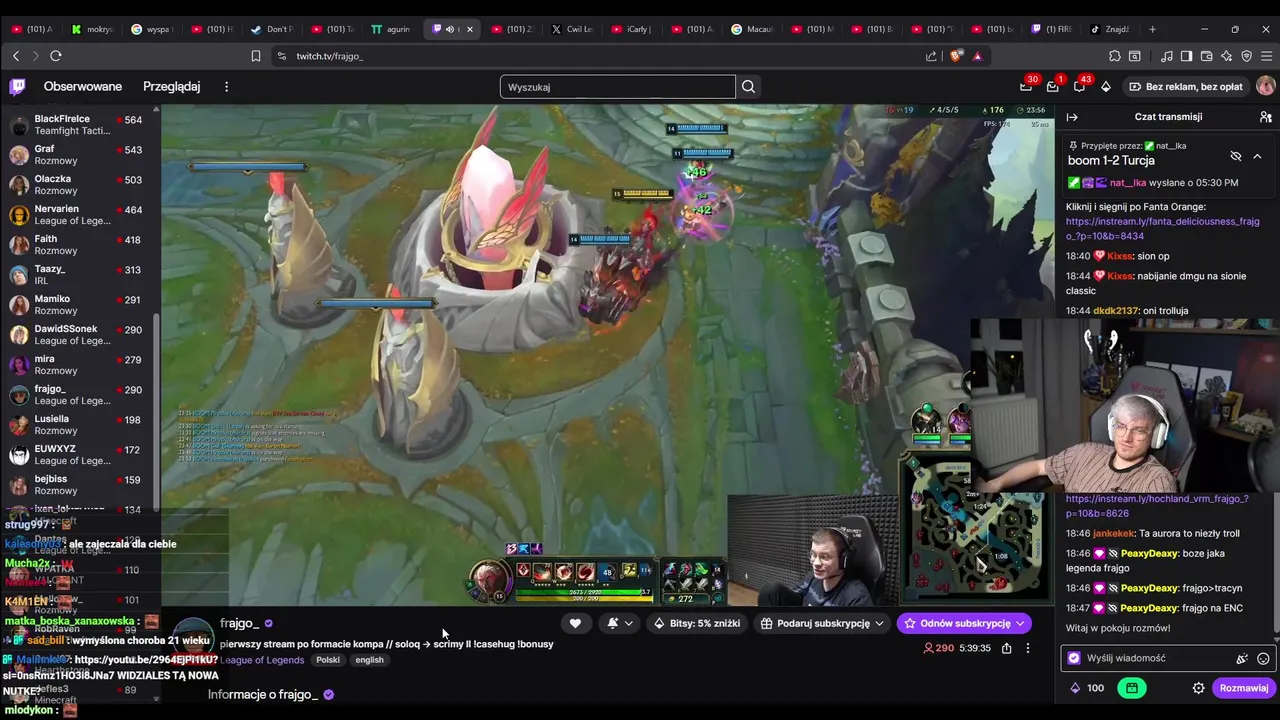Click the Rozmawiaj send button
This screenshot has height=720, width=1280.
click(1243, 688)
